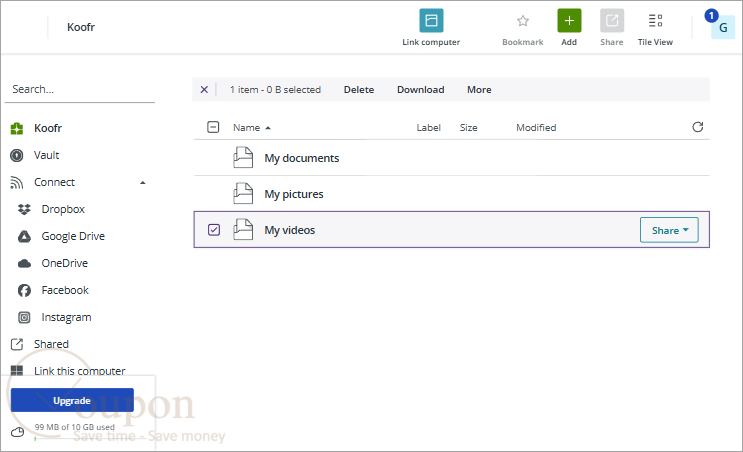Click the Instagram icon
The width and height of the screenshot is (743, 452).
point(24,317)
